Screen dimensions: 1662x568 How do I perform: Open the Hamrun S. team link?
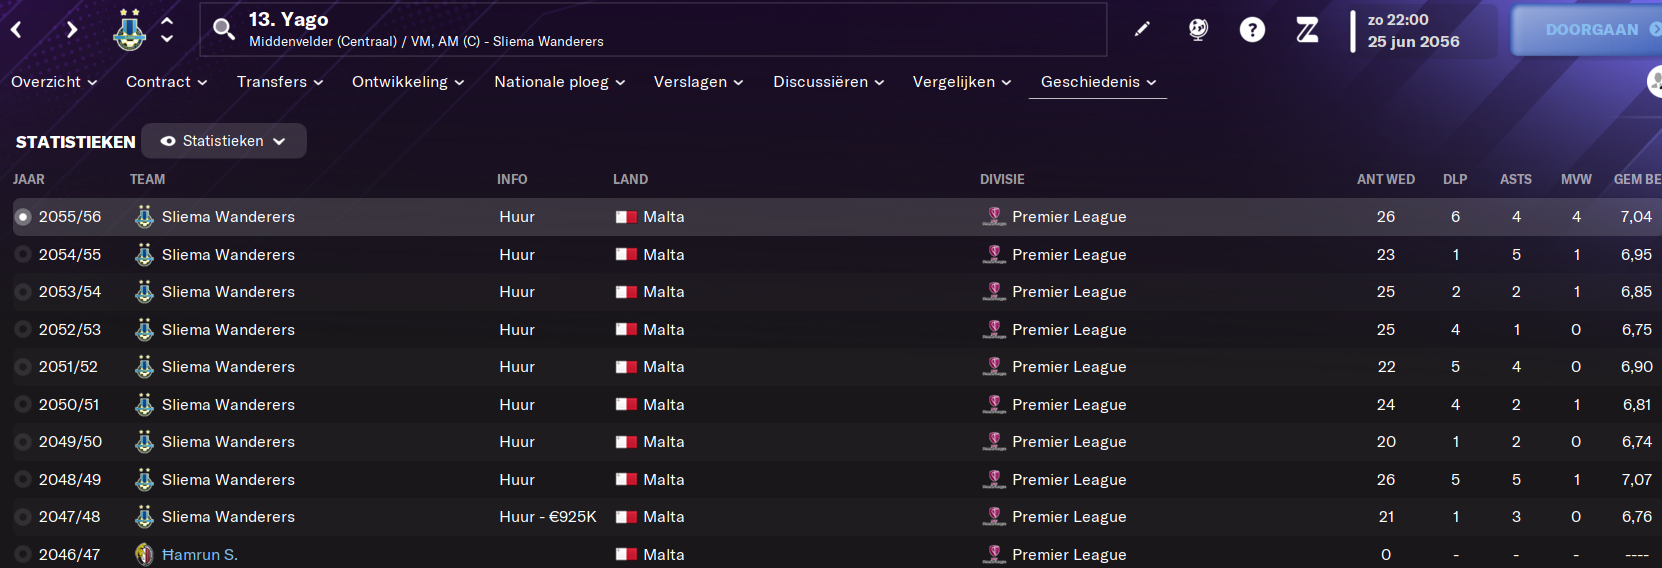coord(199,555)
